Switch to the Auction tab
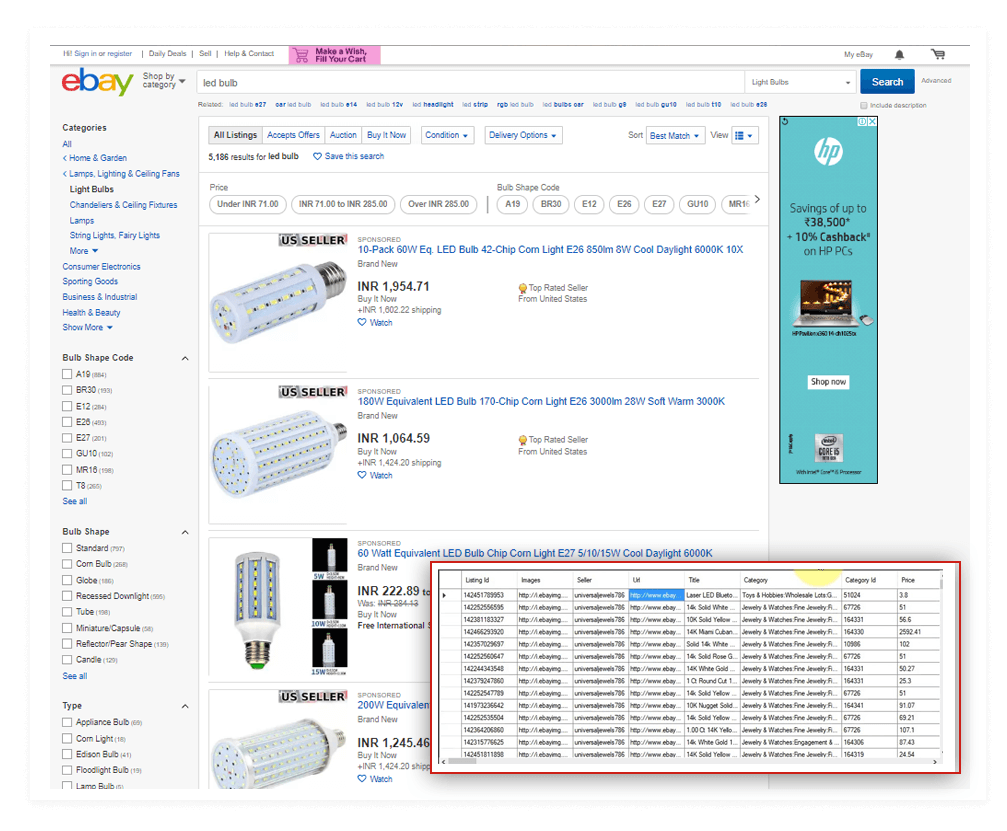The height and width of the screenshot is (831, 1007). 343,135
